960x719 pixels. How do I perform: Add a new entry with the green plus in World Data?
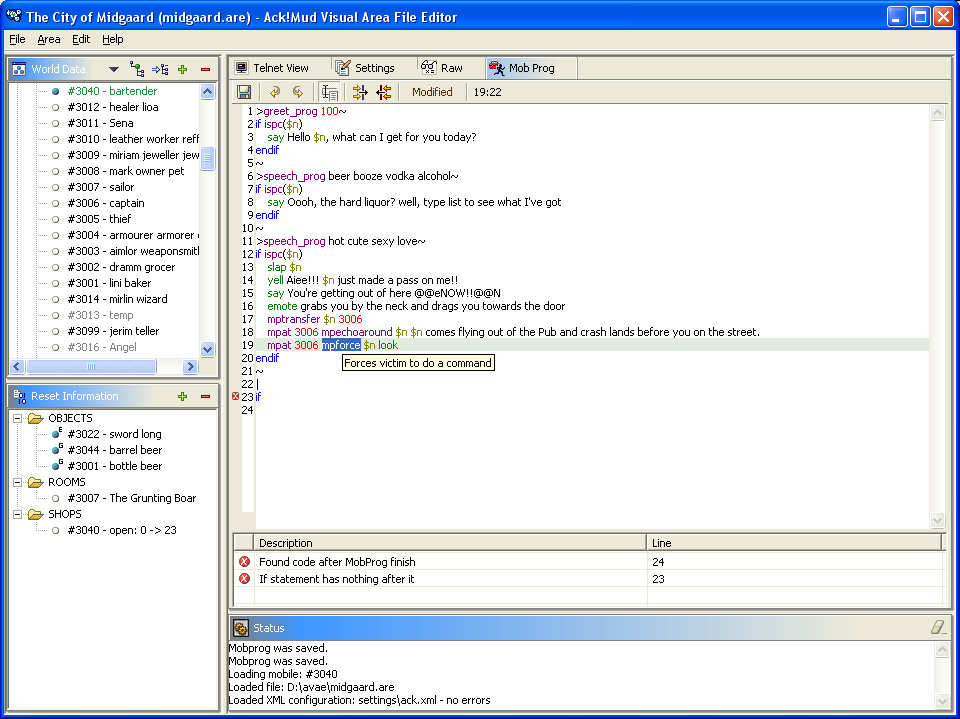point(182,69)
